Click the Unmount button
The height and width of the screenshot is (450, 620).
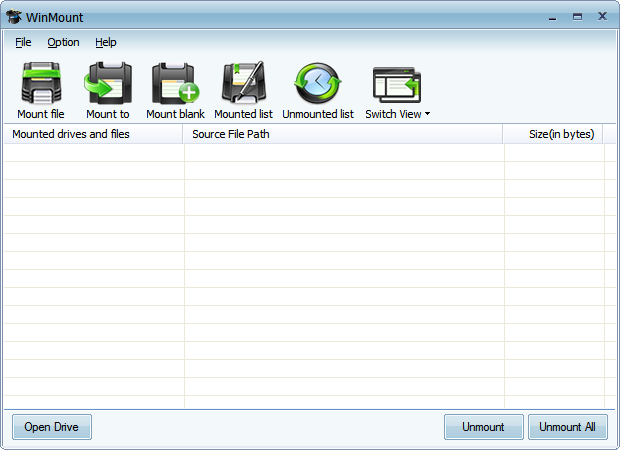[x=484, y=427]
